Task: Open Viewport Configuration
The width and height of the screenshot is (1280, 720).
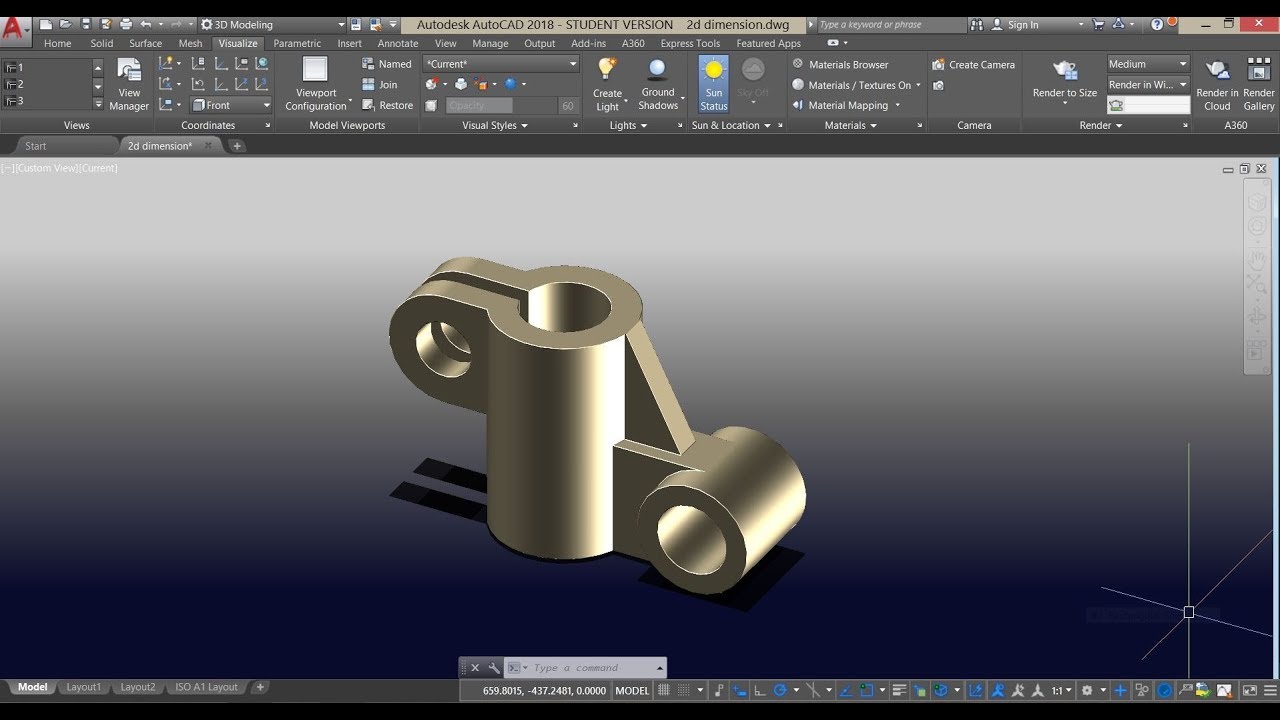Action: [x=316, y=85]
